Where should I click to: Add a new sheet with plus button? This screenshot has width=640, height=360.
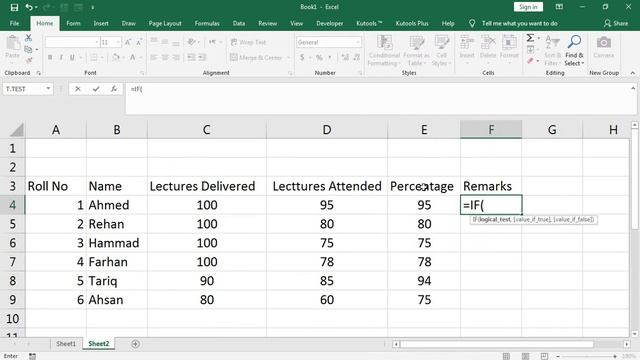pos(136,344)
